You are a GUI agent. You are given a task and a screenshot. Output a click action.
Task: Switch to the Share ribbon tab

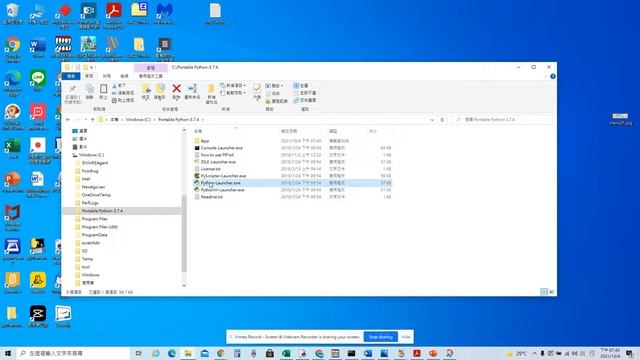pos(107,76)
